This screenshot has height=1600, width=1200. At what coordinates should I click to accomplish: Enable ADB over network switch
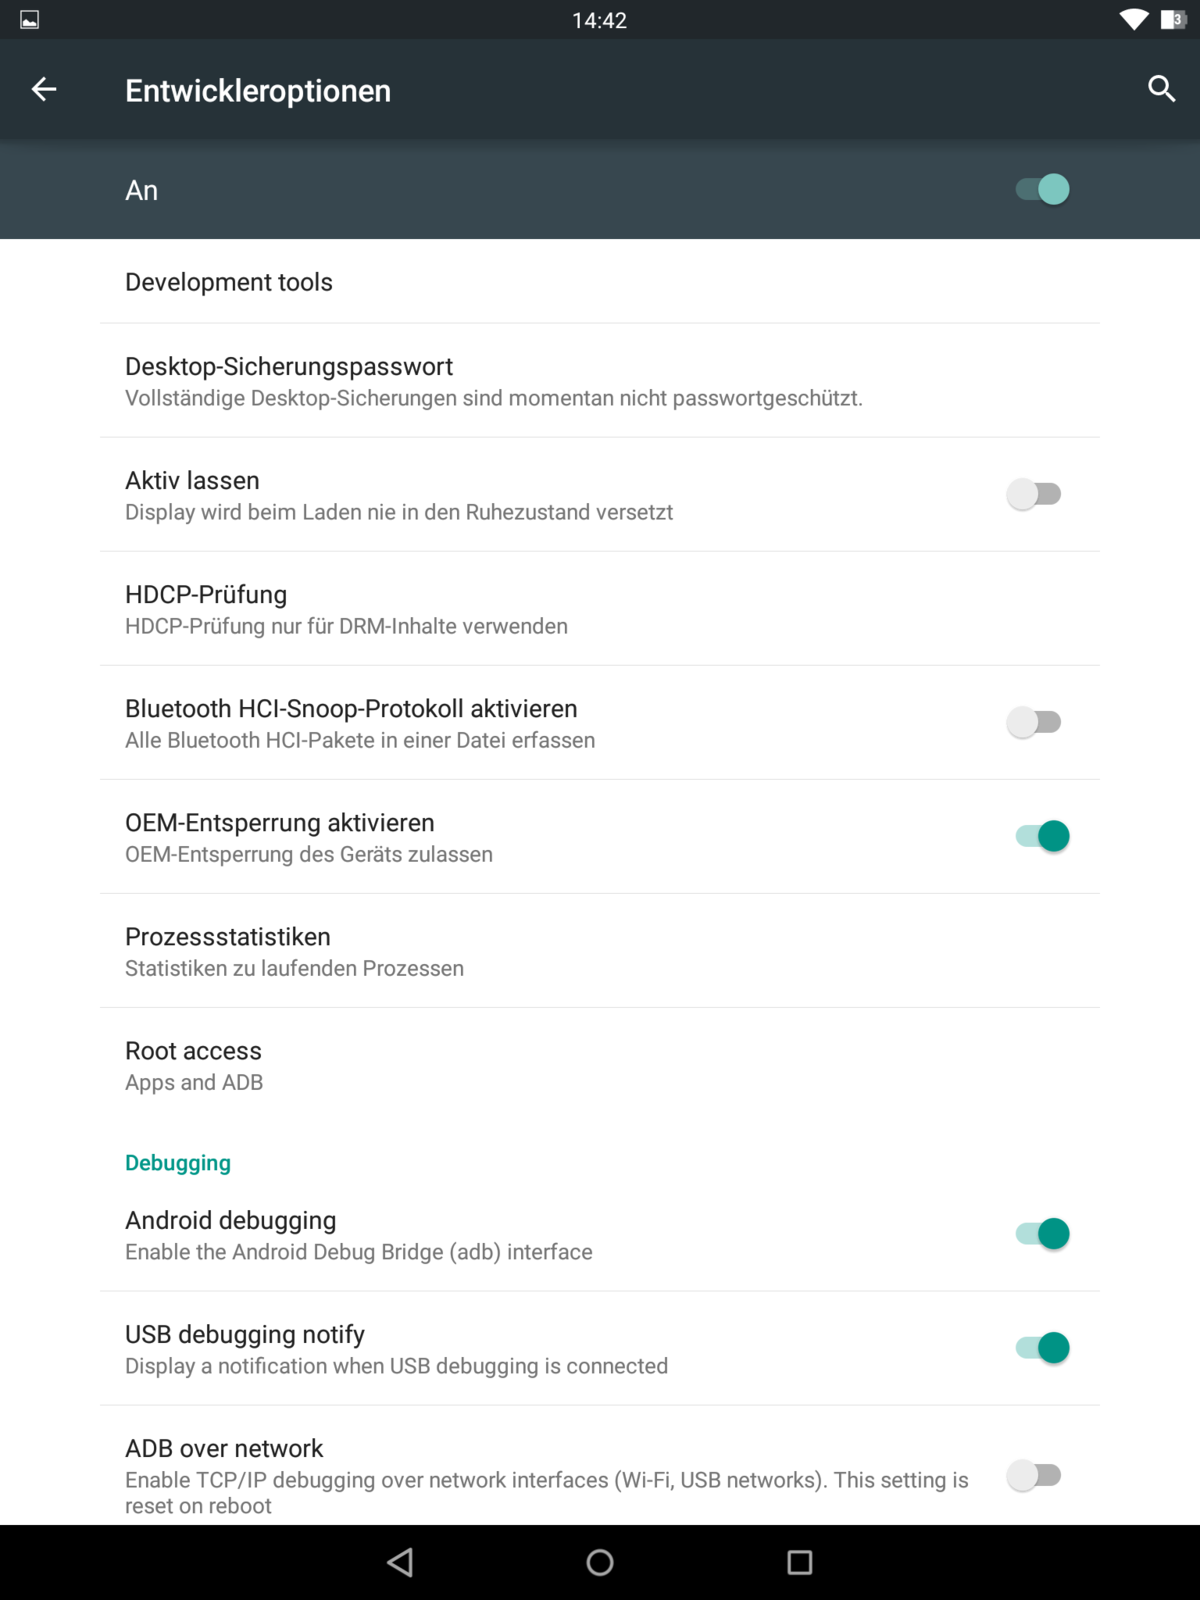tap(1034, 1475)
